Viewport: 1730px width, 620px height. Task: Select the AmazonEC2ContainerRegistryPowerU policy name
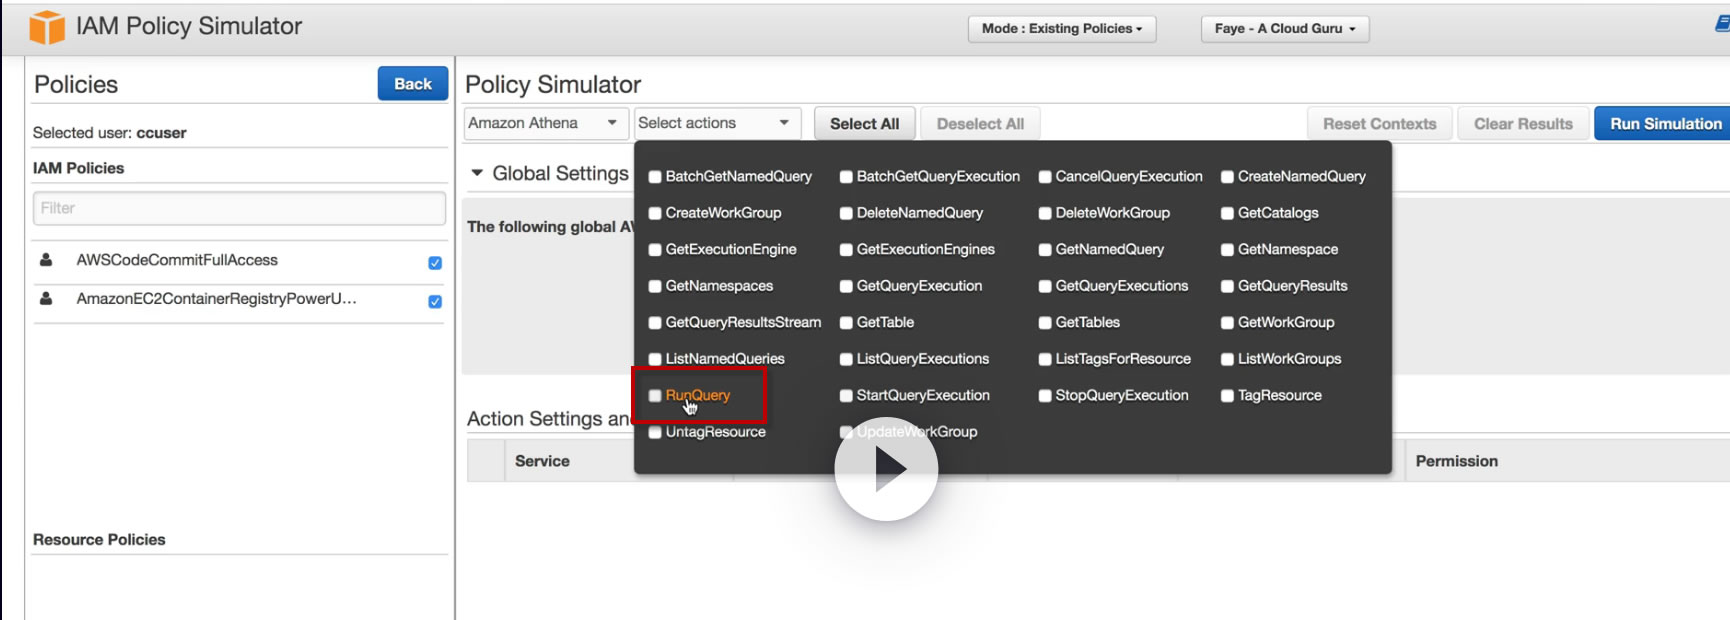point(216,298)
